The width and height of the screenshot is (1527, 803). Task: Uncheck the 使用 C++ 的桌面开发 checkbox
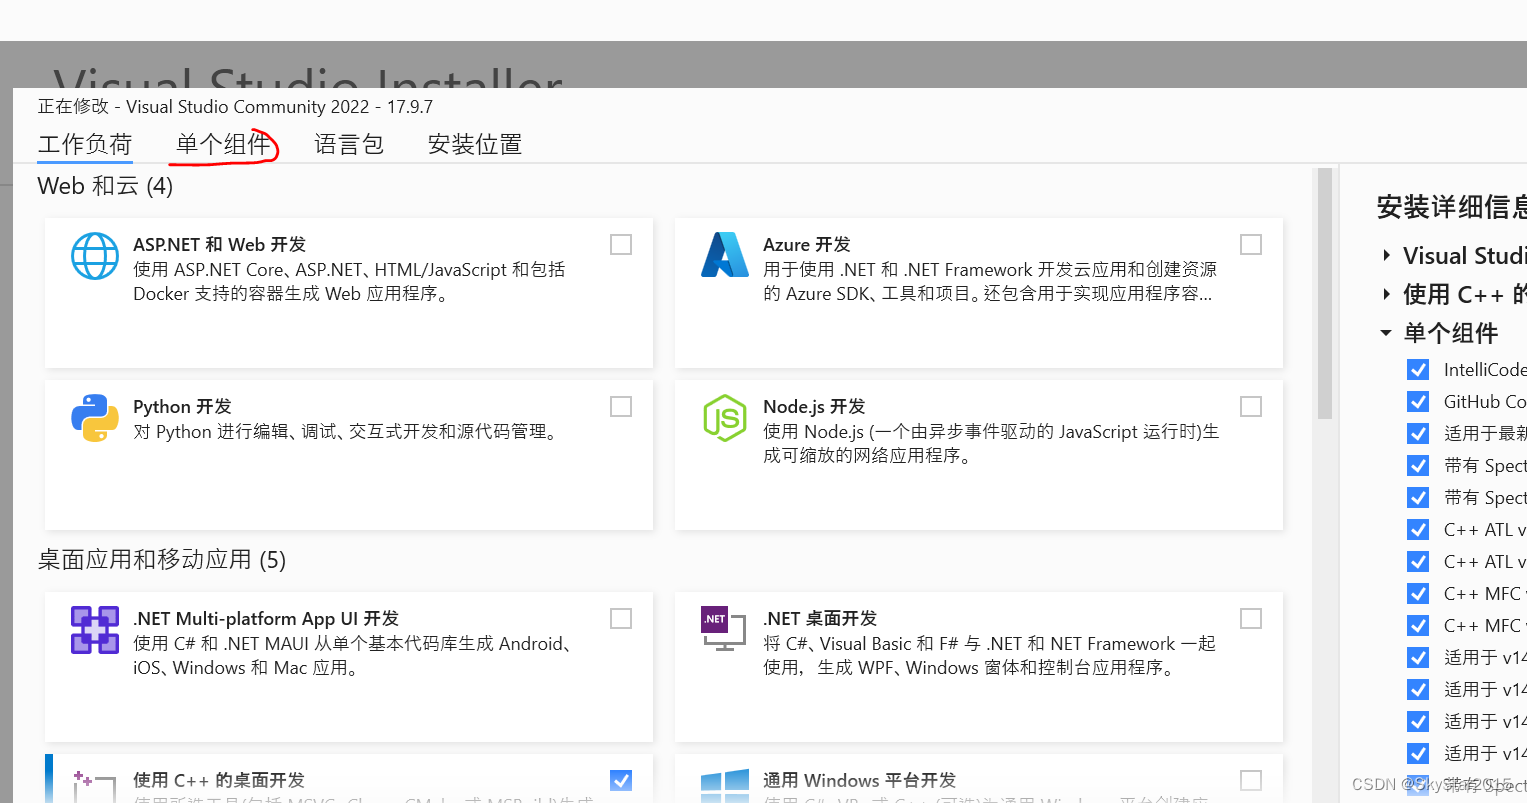621,781
